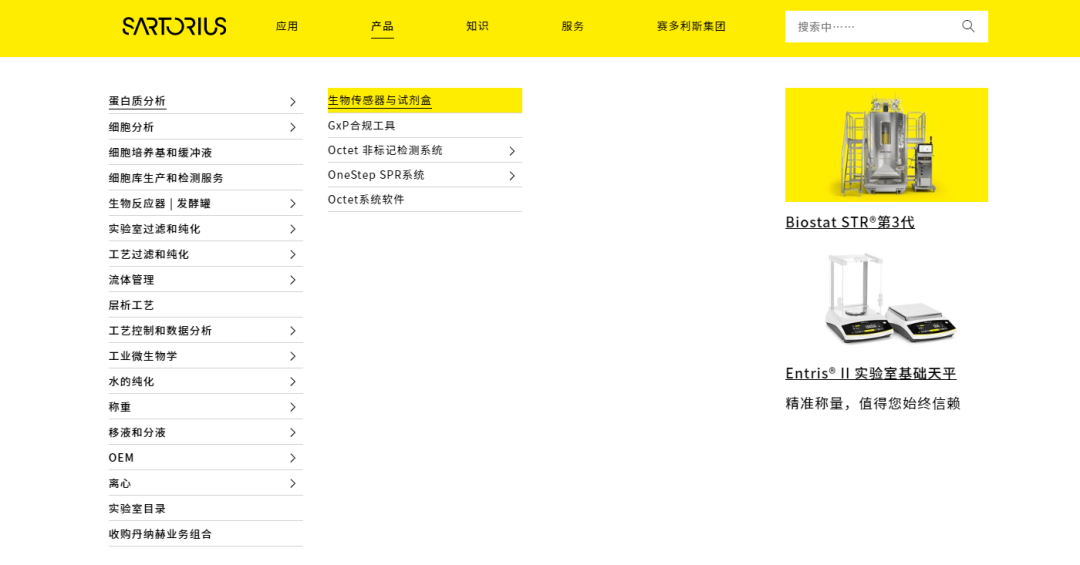Open the 赛多利斯集团 menu
This screenshot has width=1080, height=565.
pos(691,26)
